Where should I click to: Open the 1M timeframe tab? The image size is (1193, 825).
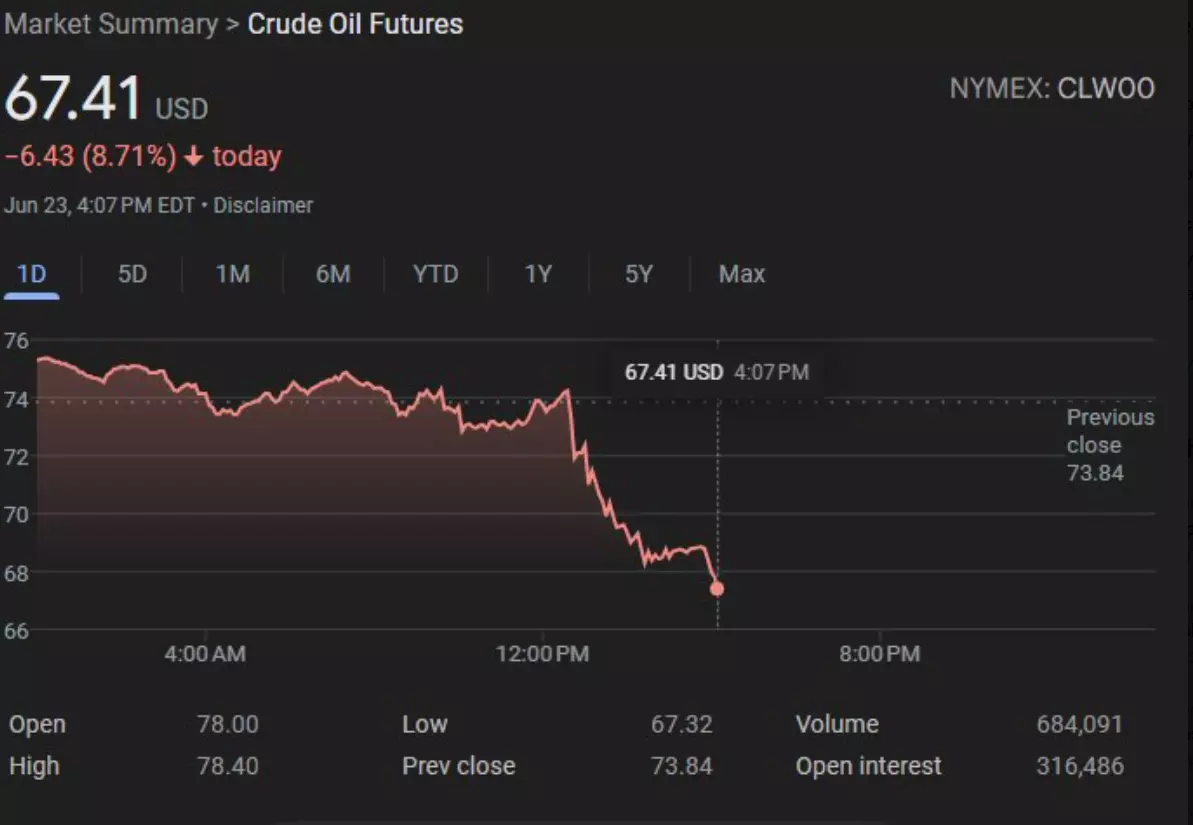point(231,273)
